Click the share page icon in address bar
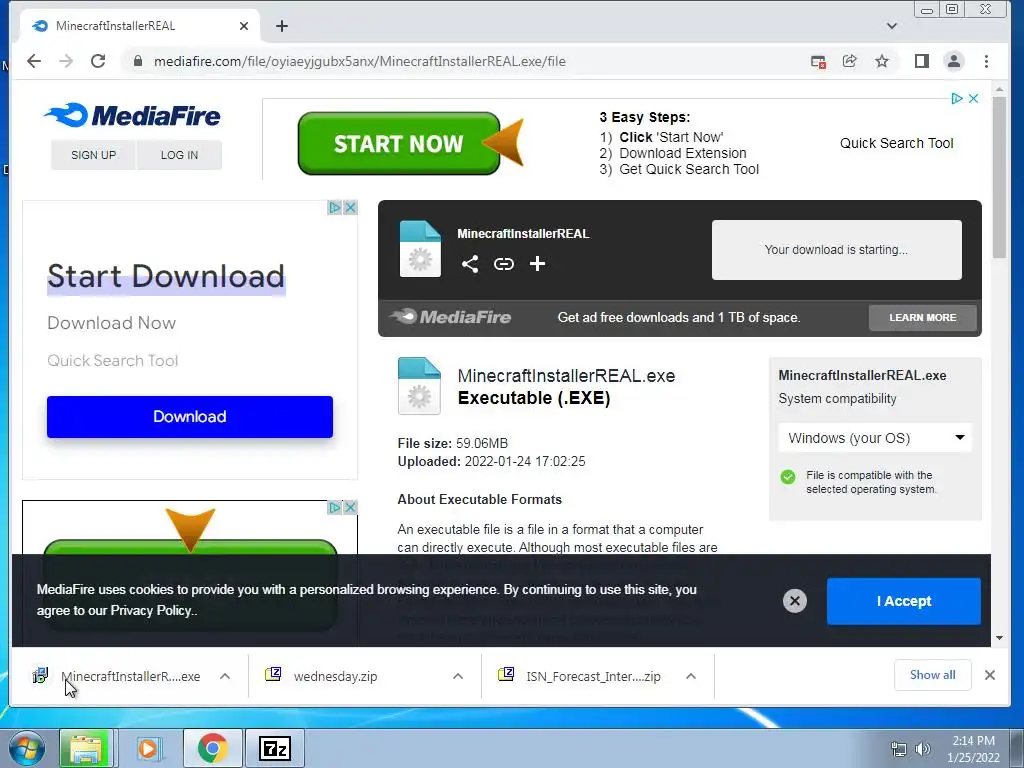Screen dimensions: 1024x768 (850, 61)
